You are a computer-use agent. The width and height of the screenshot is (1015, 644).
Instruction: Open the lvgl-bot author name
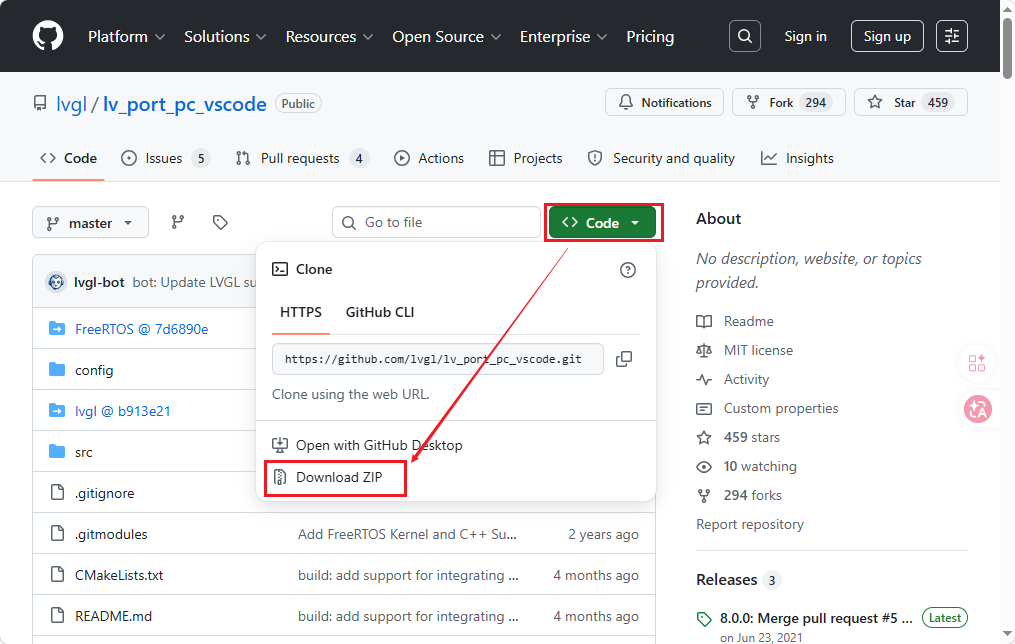click(x=99, y=282)
